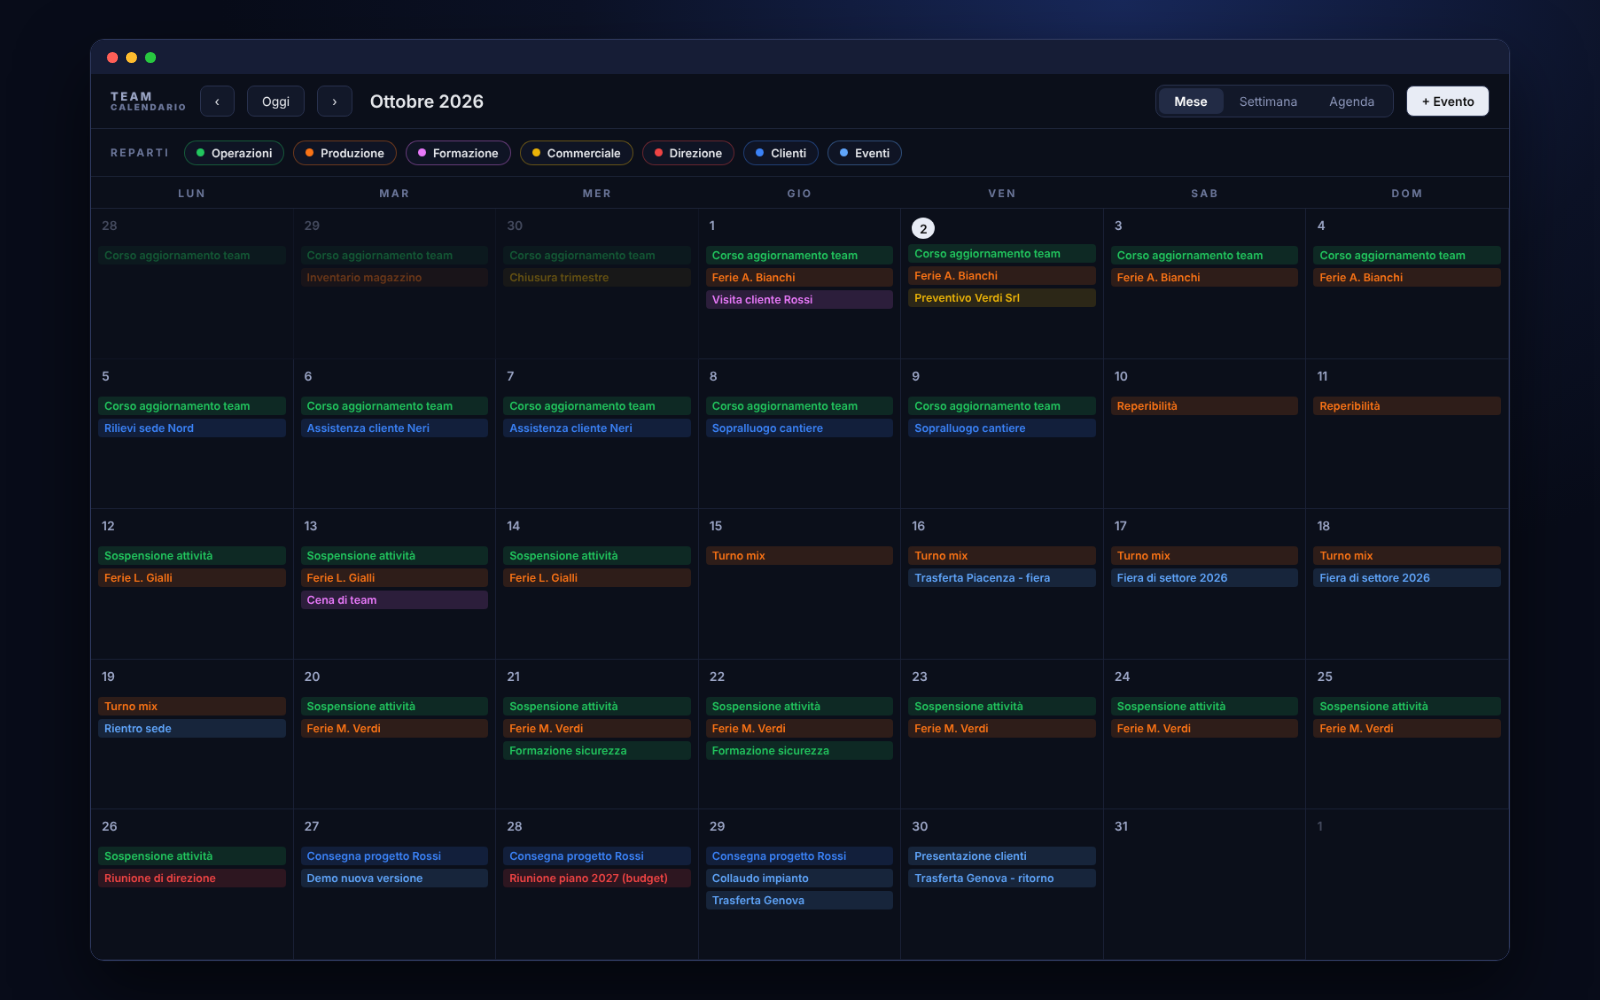Open Turno mix event on Thursday 15
Viewport: 1600px width, 1000px height.
(x=799, y=556)
